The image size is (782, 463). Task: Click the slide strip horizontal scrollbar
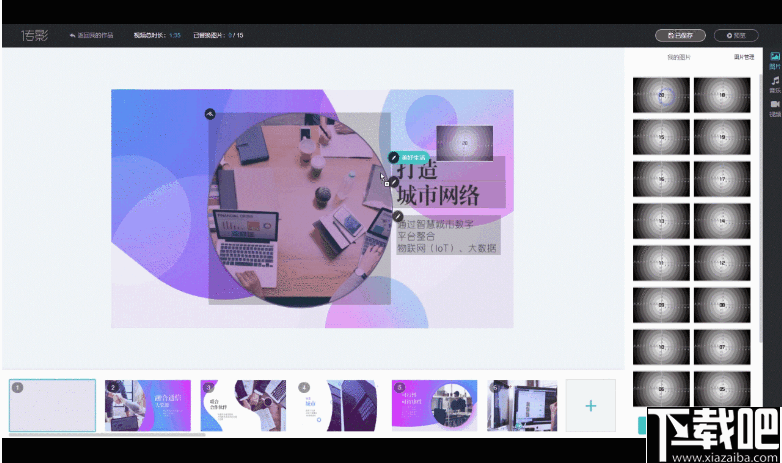[x=107, y=435]
